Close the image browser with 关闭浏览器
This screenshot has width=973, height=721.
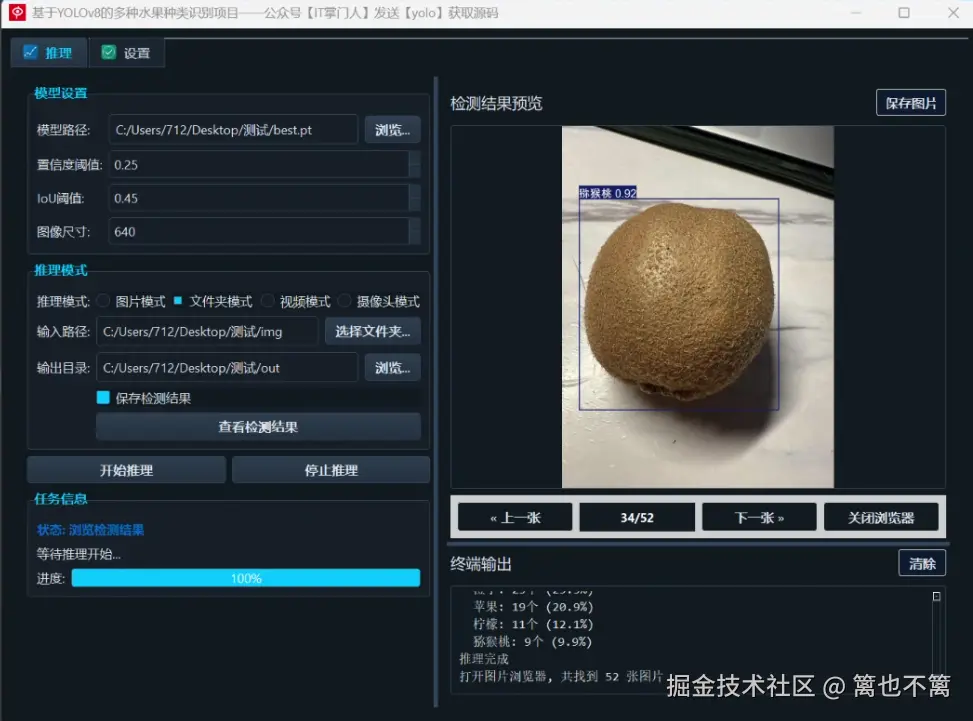881,516
